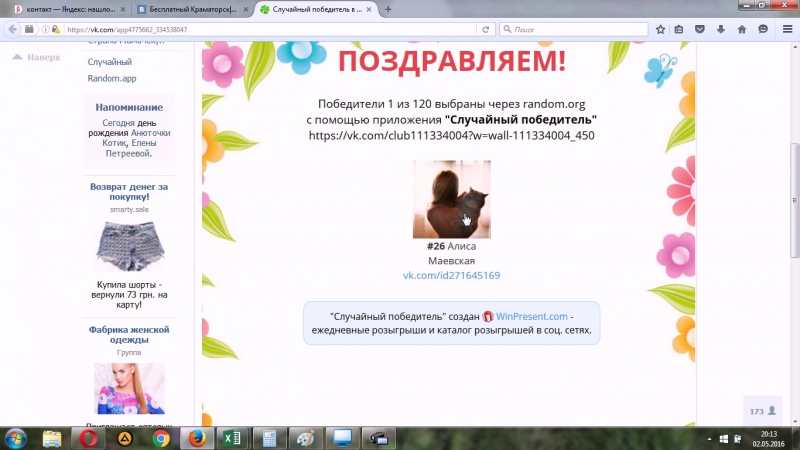800x450 pixels.
Task: Go back using the browser back arrow
Action: (13, 30)
